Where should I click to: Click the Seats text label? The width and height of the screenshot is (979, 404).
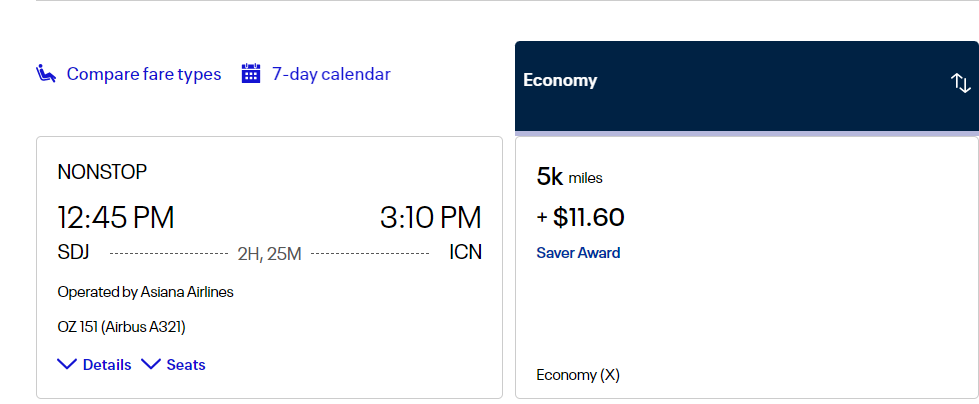185,365
